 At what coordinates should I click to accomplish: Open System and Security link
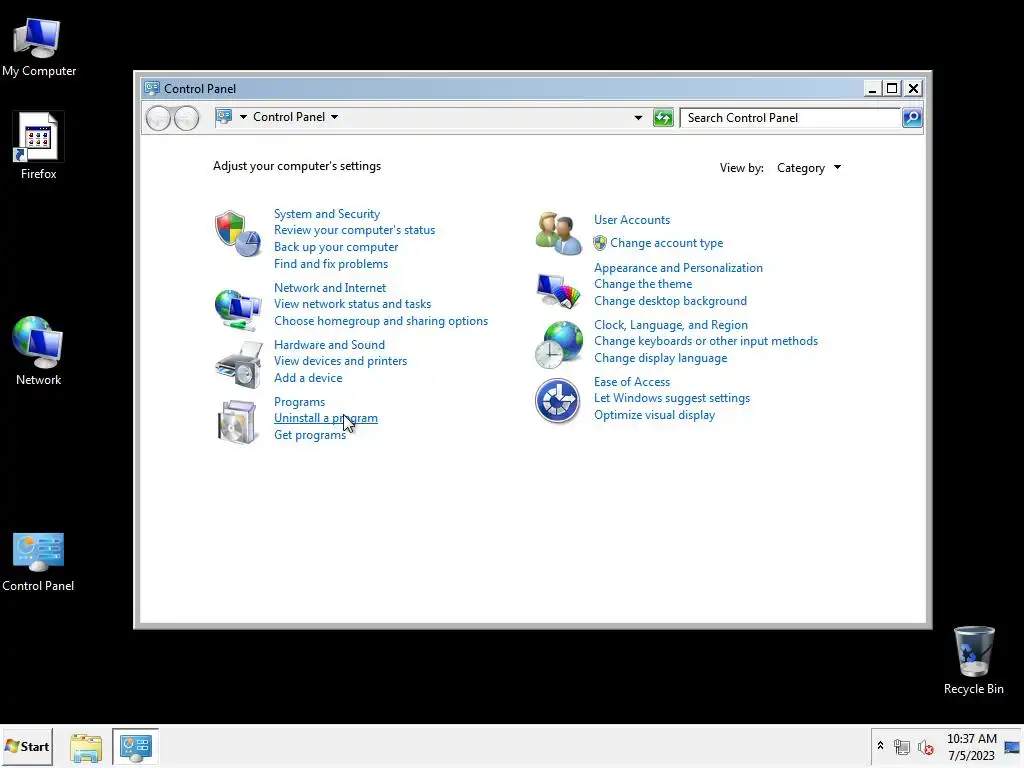327,214
